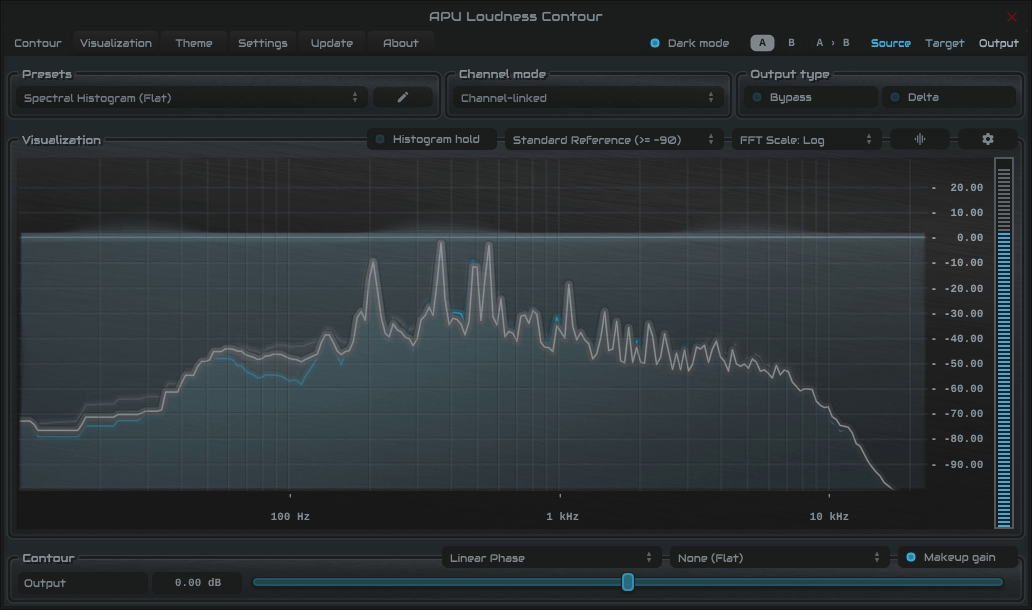
Task: Open the Theme menu
Action: pyautogui.click(x=194, y=43)
